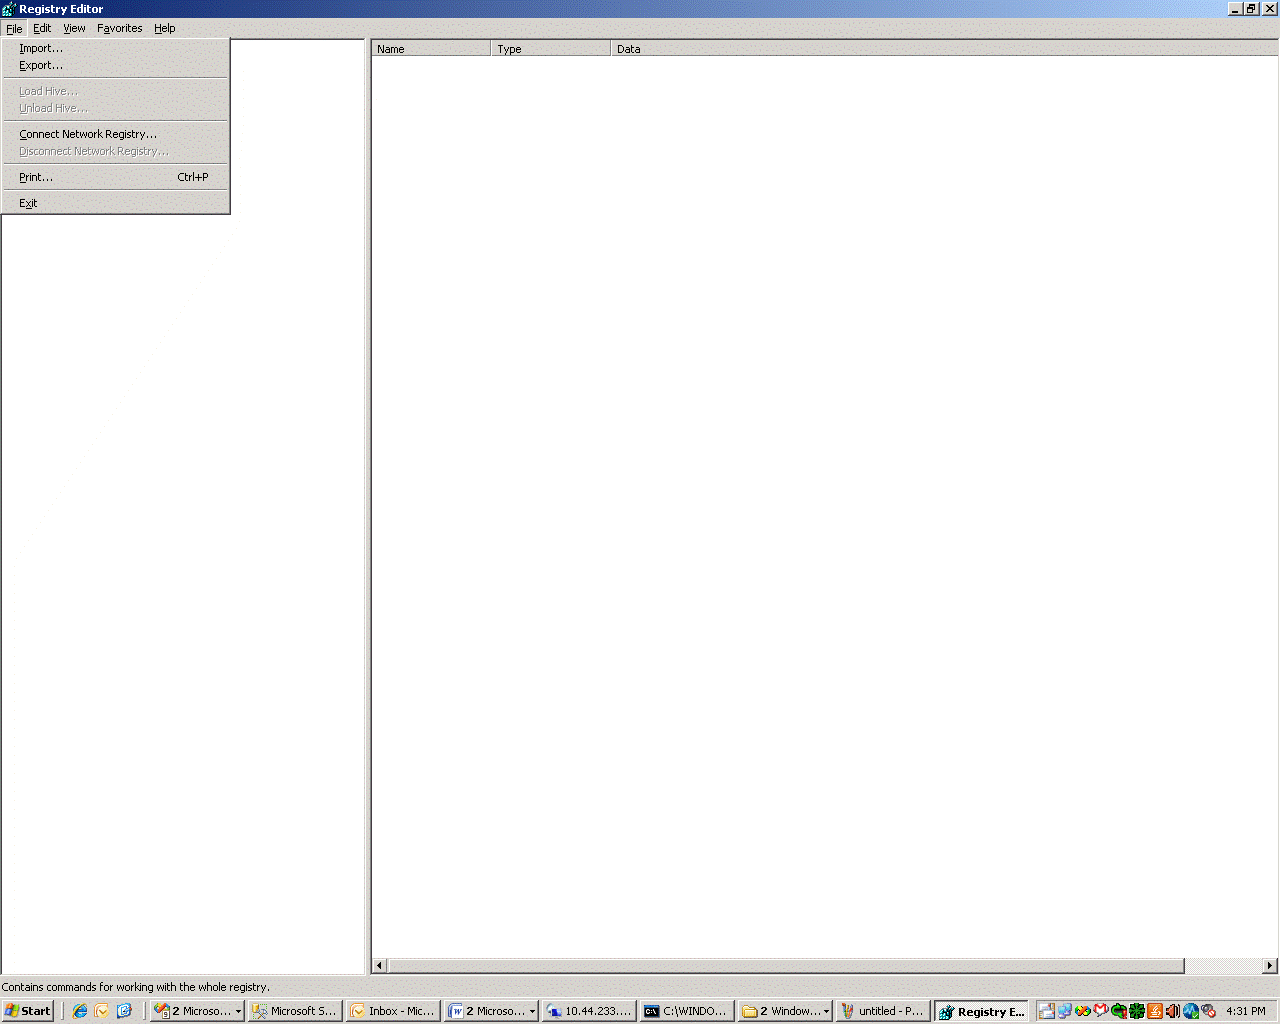Select Print... in the File menu
The image size is (1280, 1024).
pyautogui.click(x=116, y=177)
